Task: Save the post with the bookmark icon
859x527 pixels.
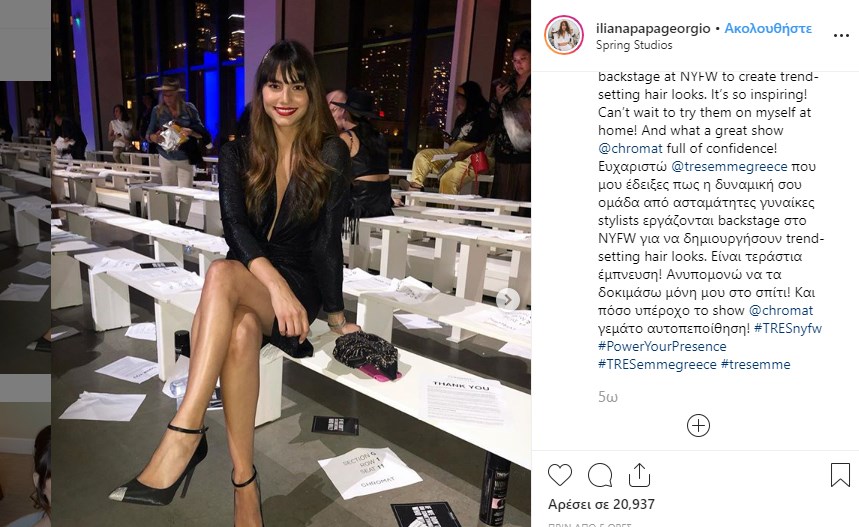Action: [x=840, y=475]
